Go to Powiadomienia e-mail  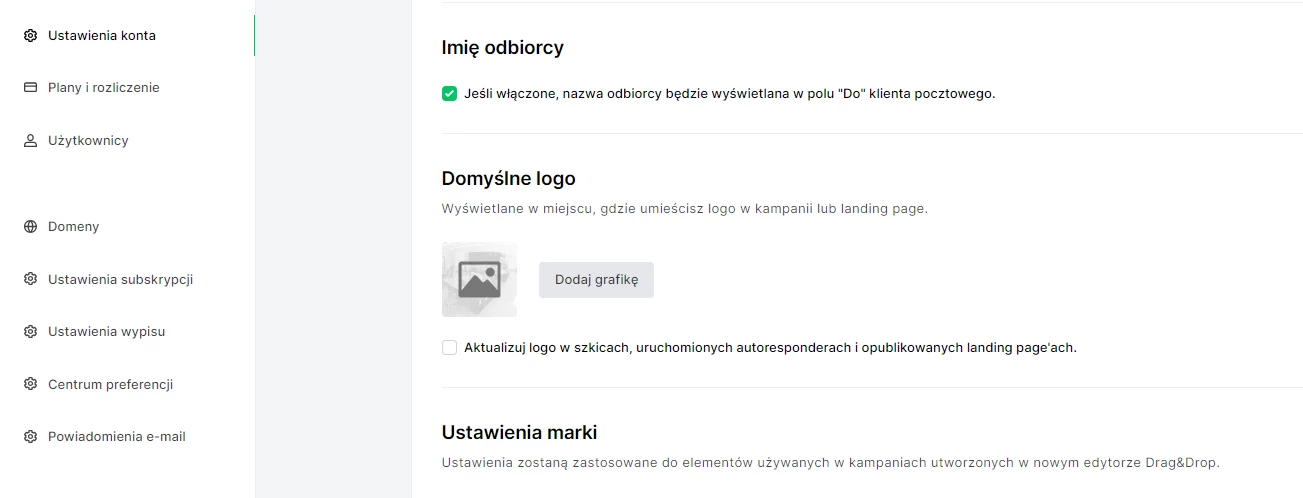117,437
